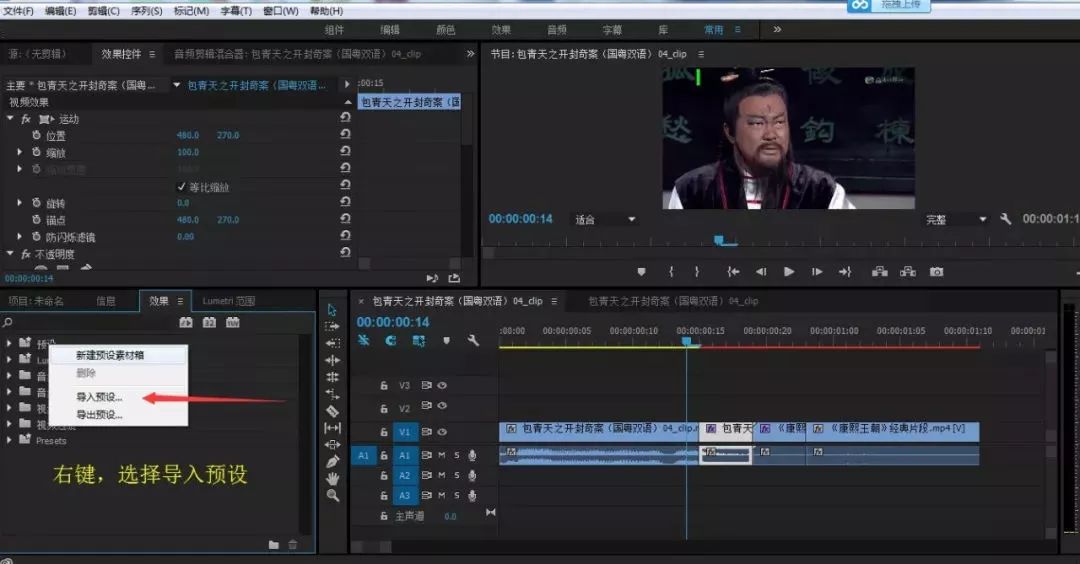Click the Export Frame camera icon
The height and width of the screenshot is (564, 1080).
[x=936, y=272]
